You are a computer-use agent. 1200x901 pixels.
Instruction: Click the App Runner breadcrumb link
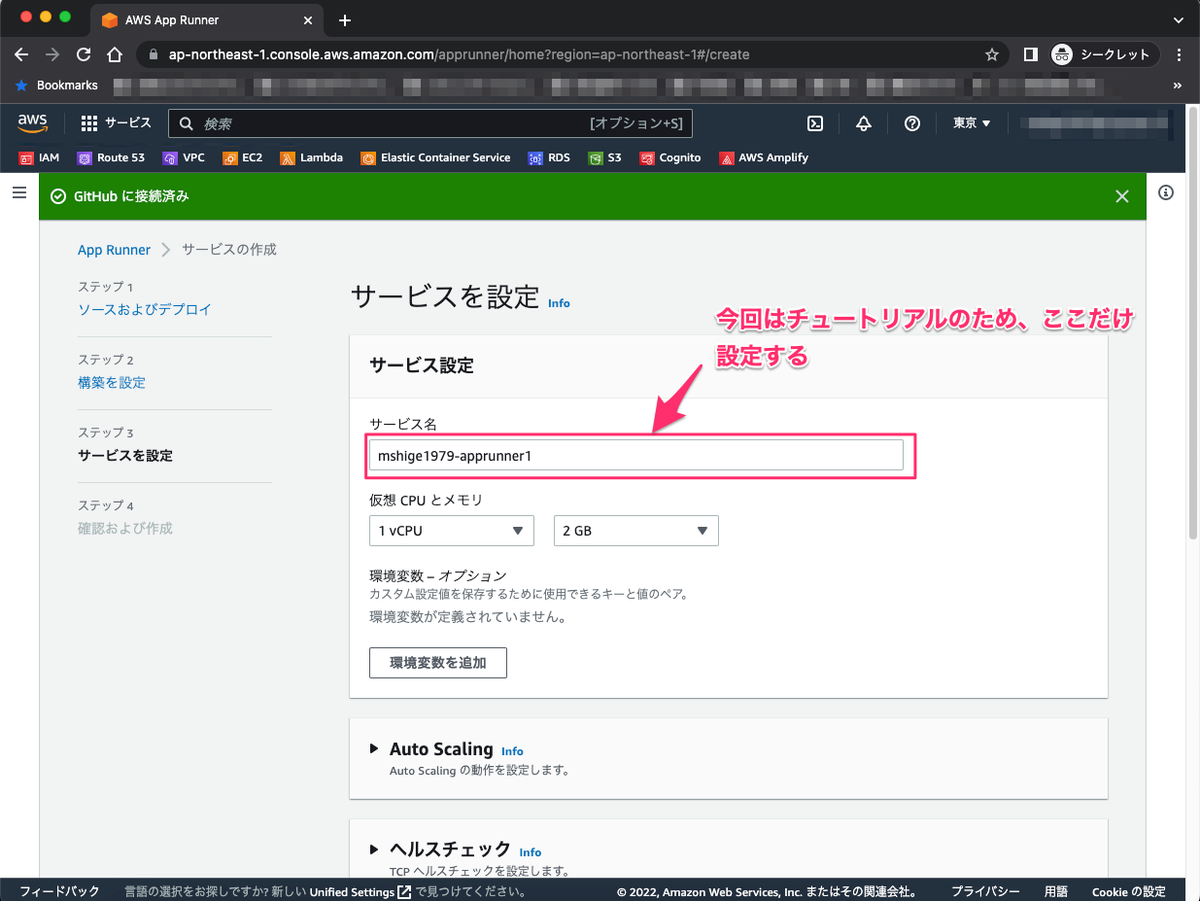tap(114, 250)
